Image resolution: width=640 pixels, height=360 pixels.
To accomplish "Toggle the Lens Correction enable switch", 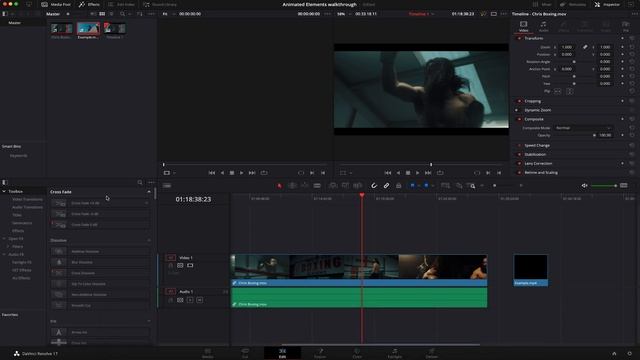I will [x=519, y=163].
